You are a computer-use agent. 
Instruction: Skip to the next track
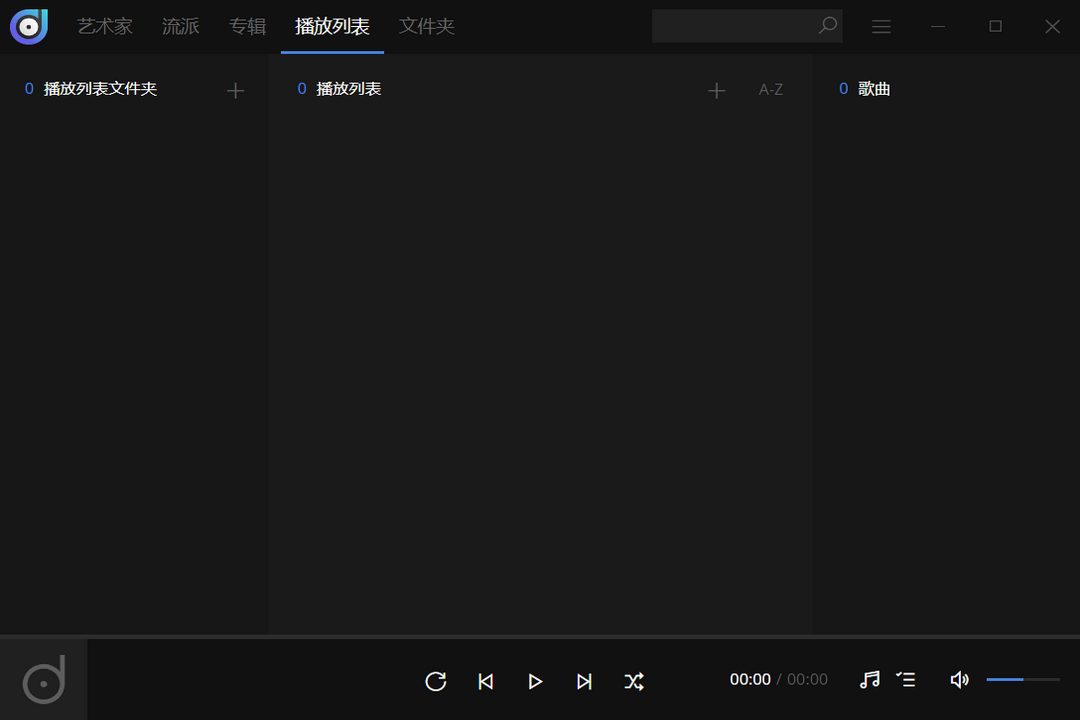[585, 681]
